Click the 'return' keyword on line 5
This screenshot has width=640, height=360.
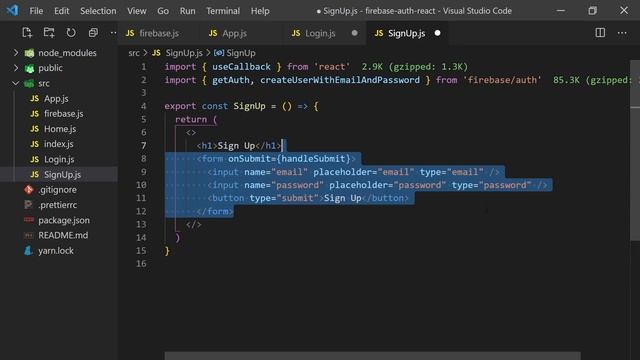coord(191,119)
